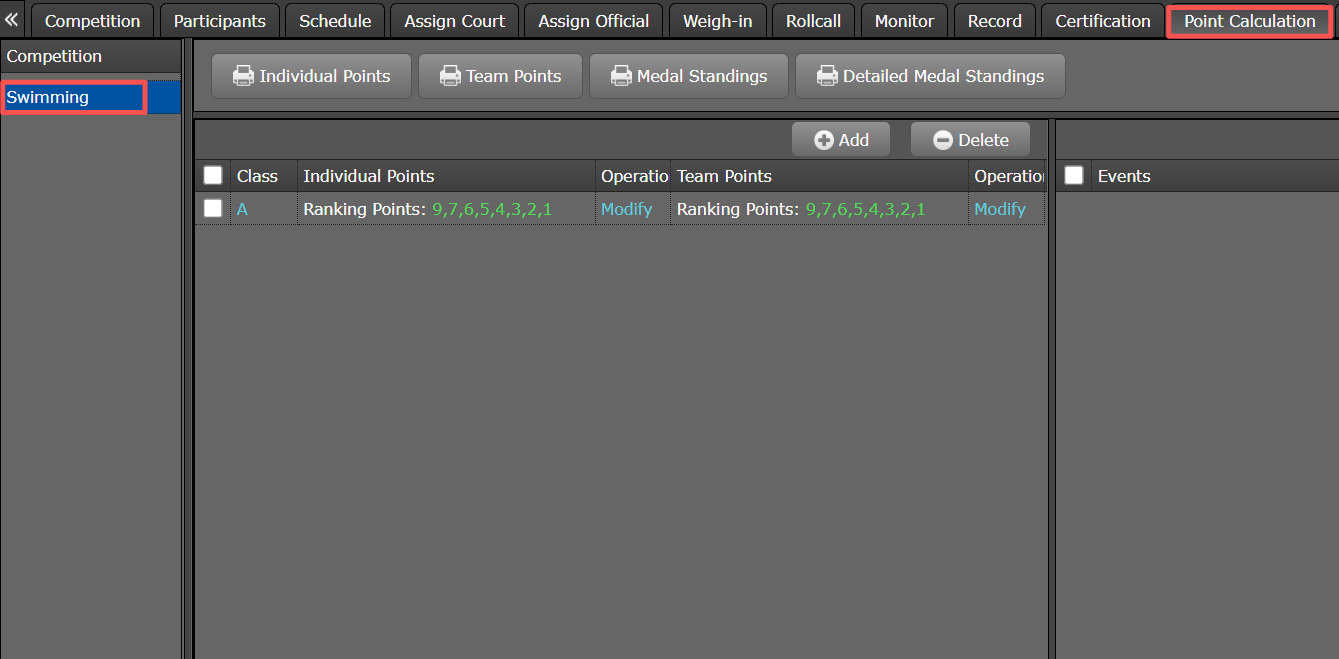Click the class A label in the table

point(241,209)
